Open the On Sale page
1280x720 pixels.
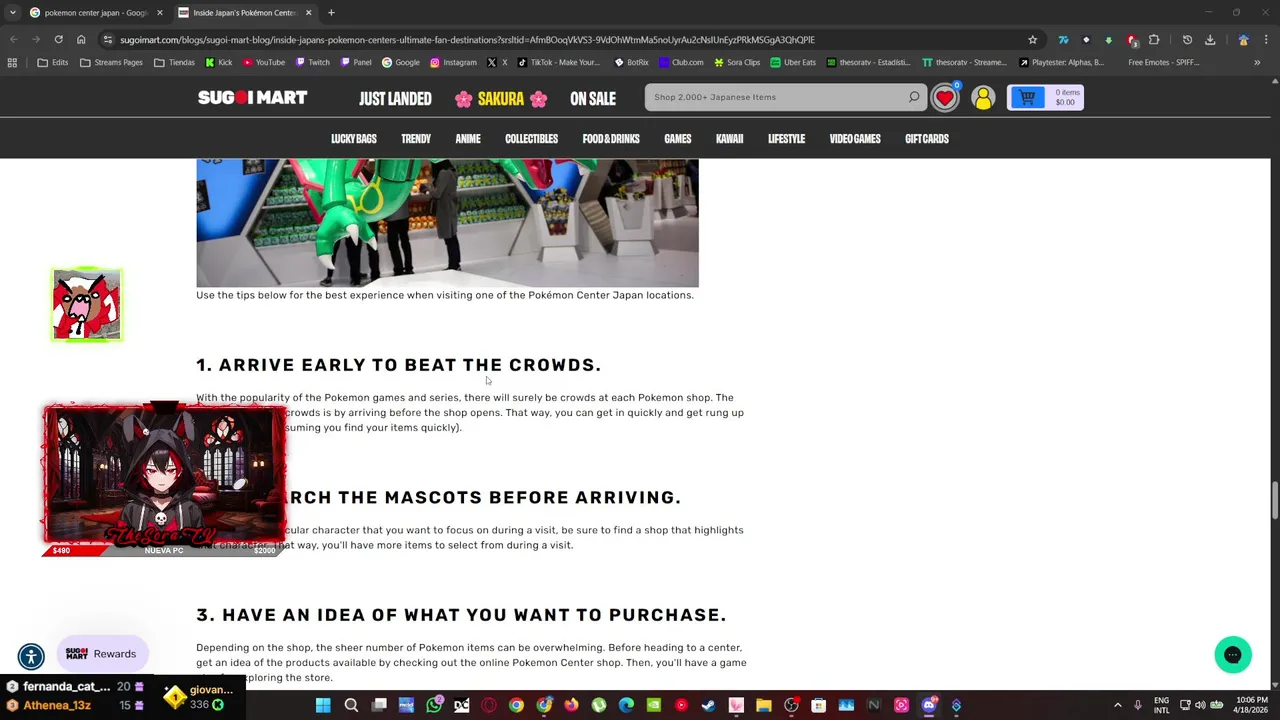tap(593, 99)
